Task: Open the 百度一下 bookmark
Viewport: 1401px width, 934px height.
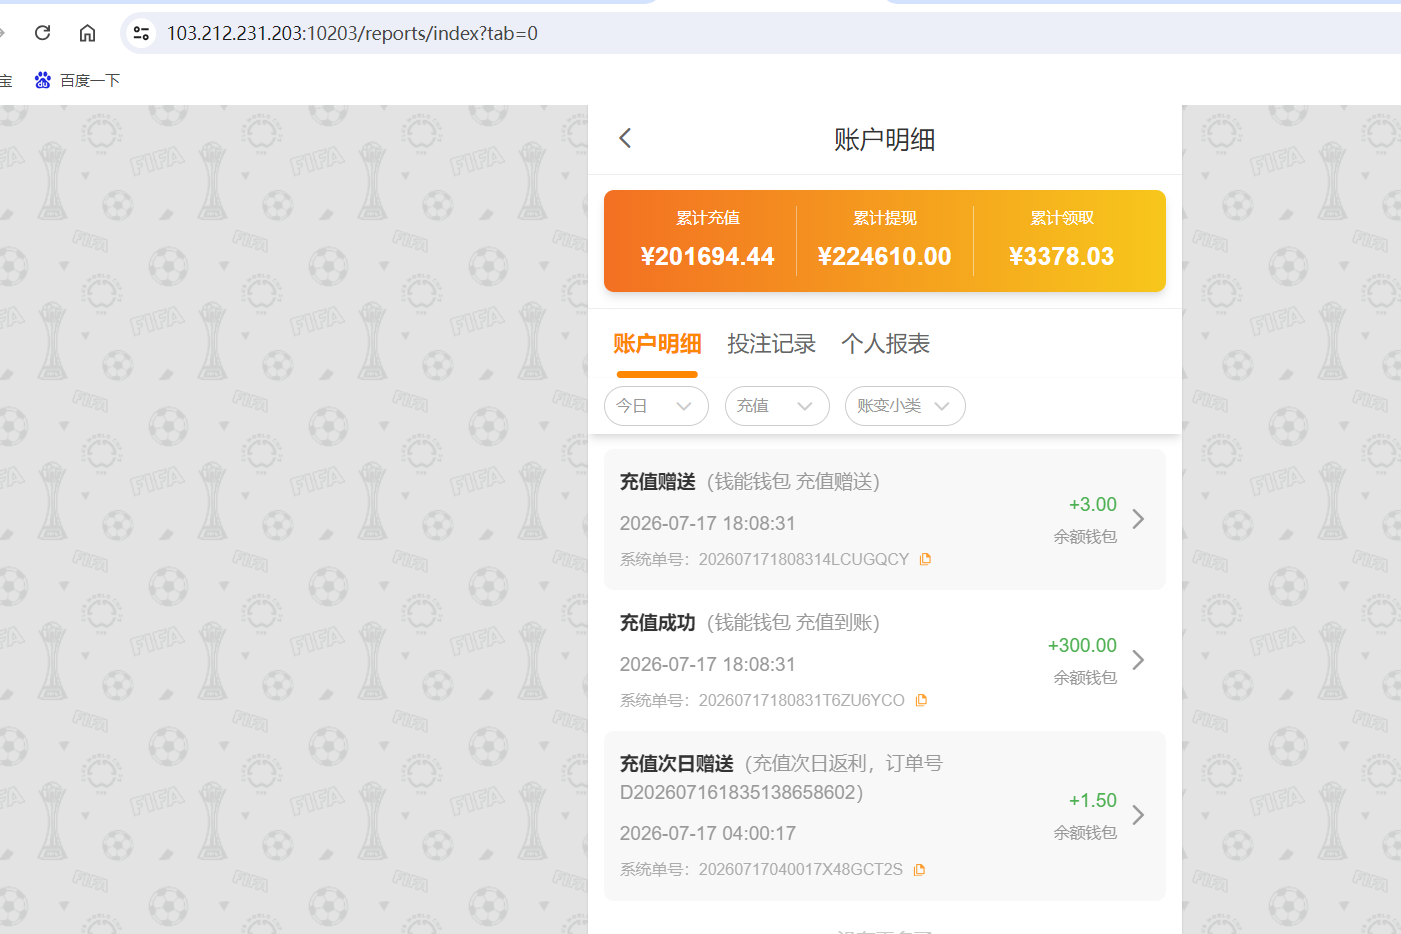Action: click(77, 80)
